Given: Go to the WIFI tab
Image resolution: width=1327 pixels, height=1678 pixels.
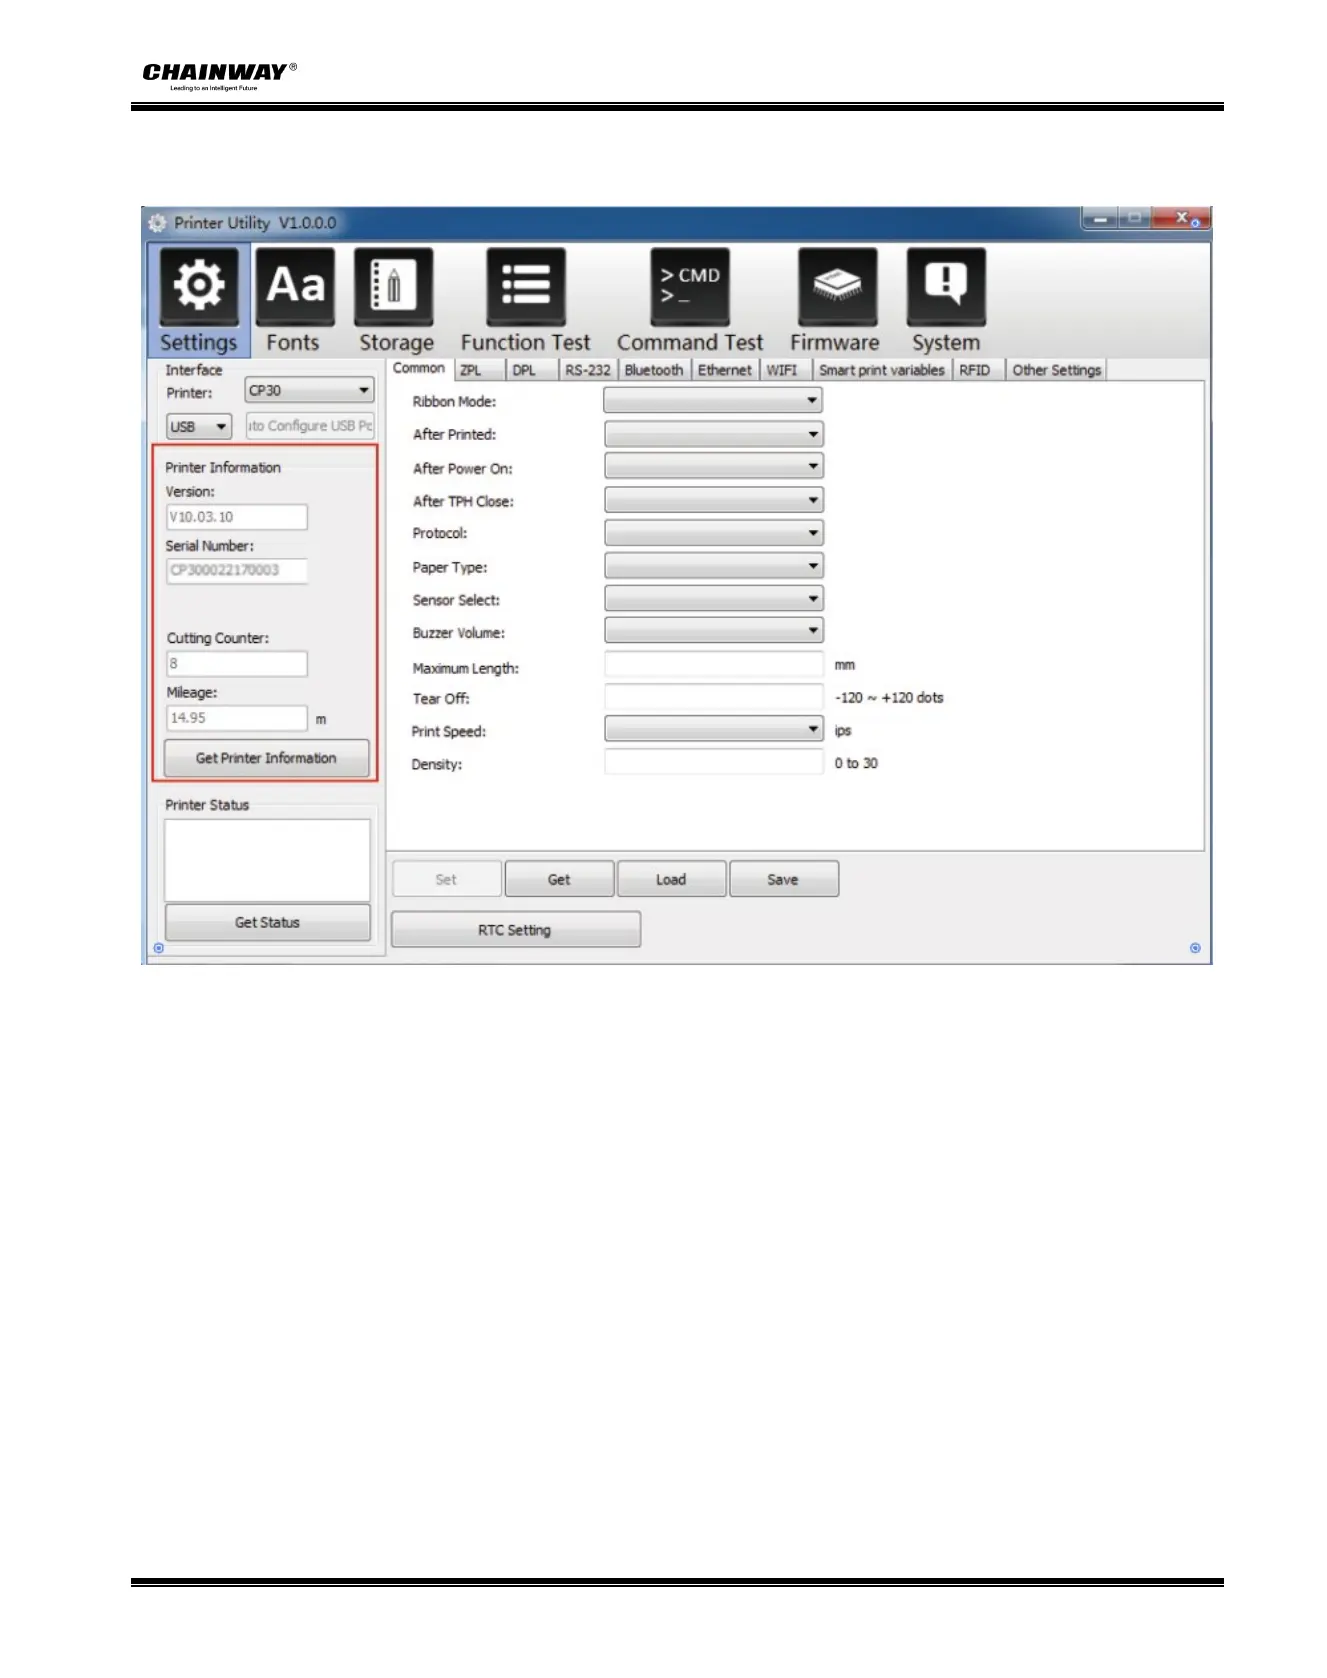Looking at the screenshot, I should pyautogui.click(x=785, y=371).
